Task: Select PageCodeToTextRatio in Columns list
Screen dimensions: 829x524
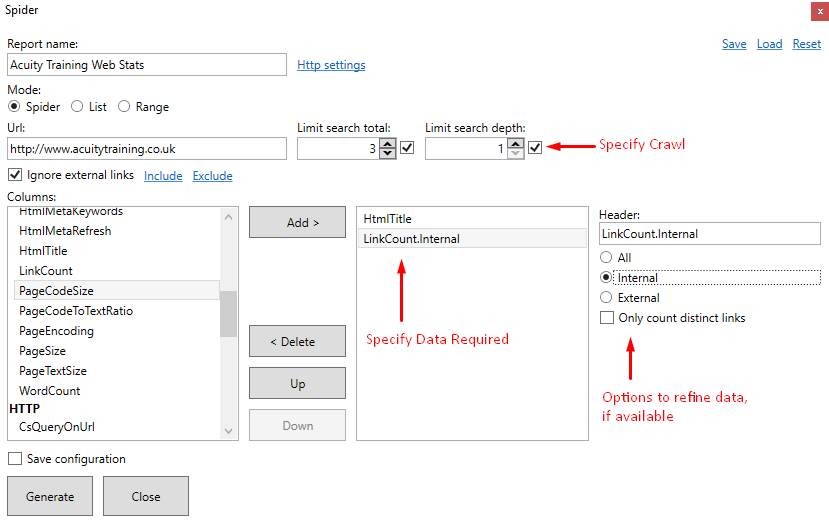Action: [x=117, y=310]
